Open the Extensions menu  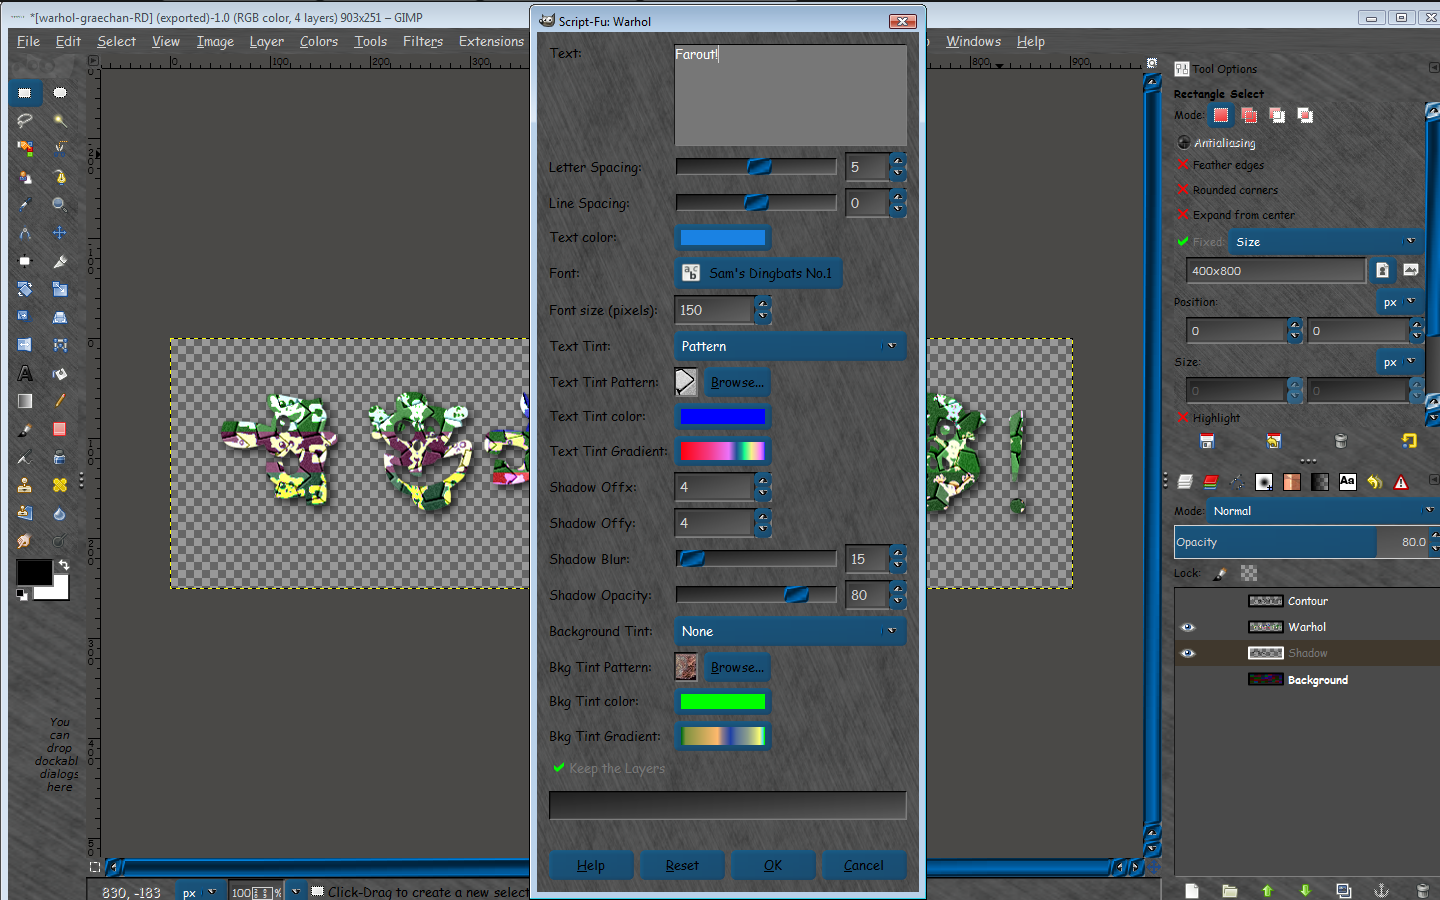(x=491, y=41)
